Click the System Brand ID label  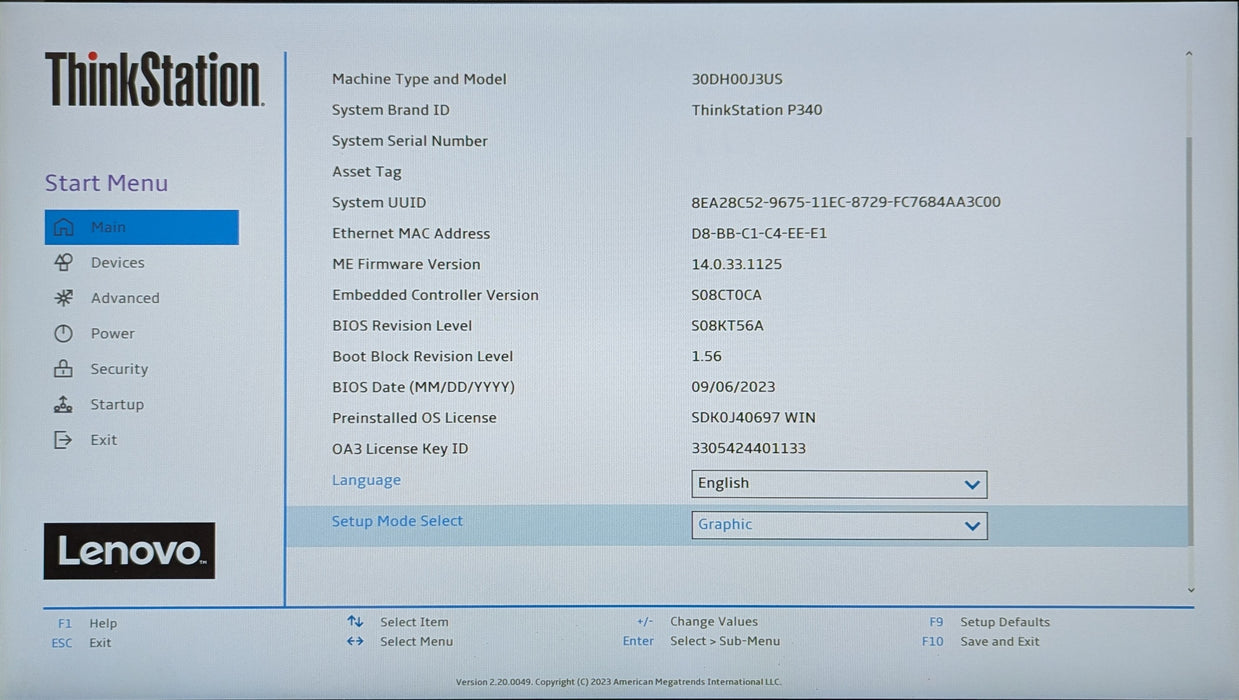pos(391,110)
